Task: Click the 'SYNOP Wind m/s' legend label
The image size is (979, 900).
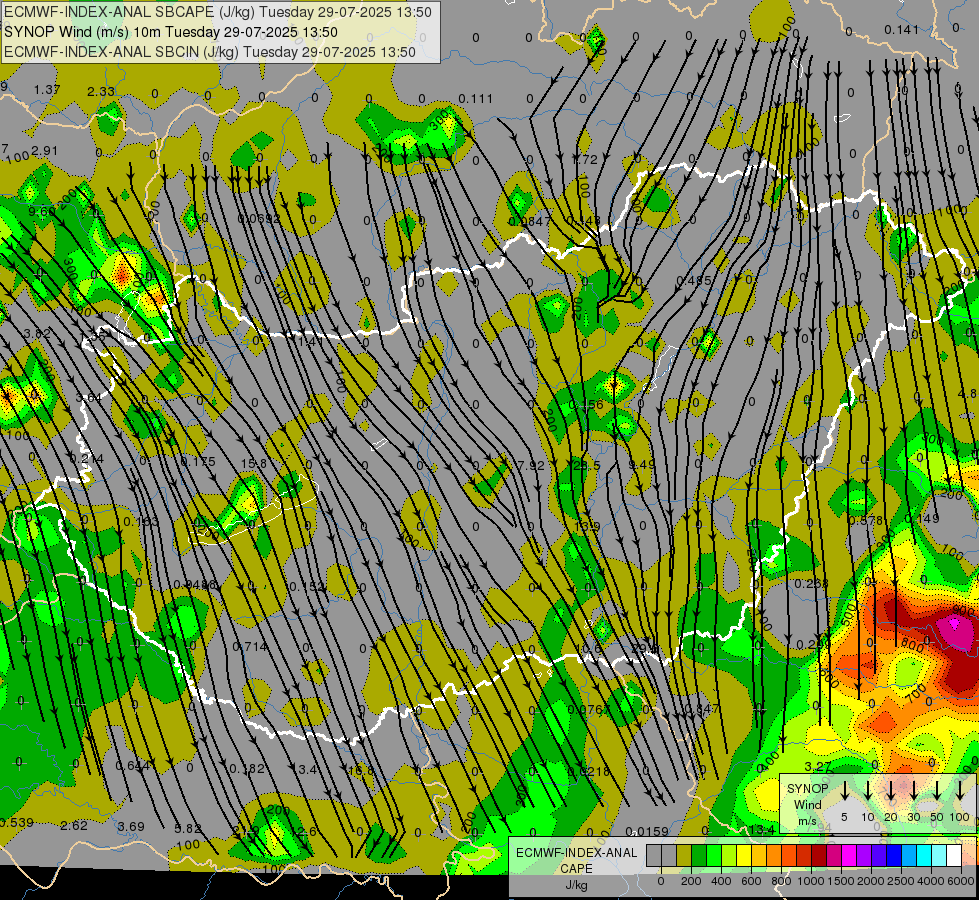Action: coord(808,805)
